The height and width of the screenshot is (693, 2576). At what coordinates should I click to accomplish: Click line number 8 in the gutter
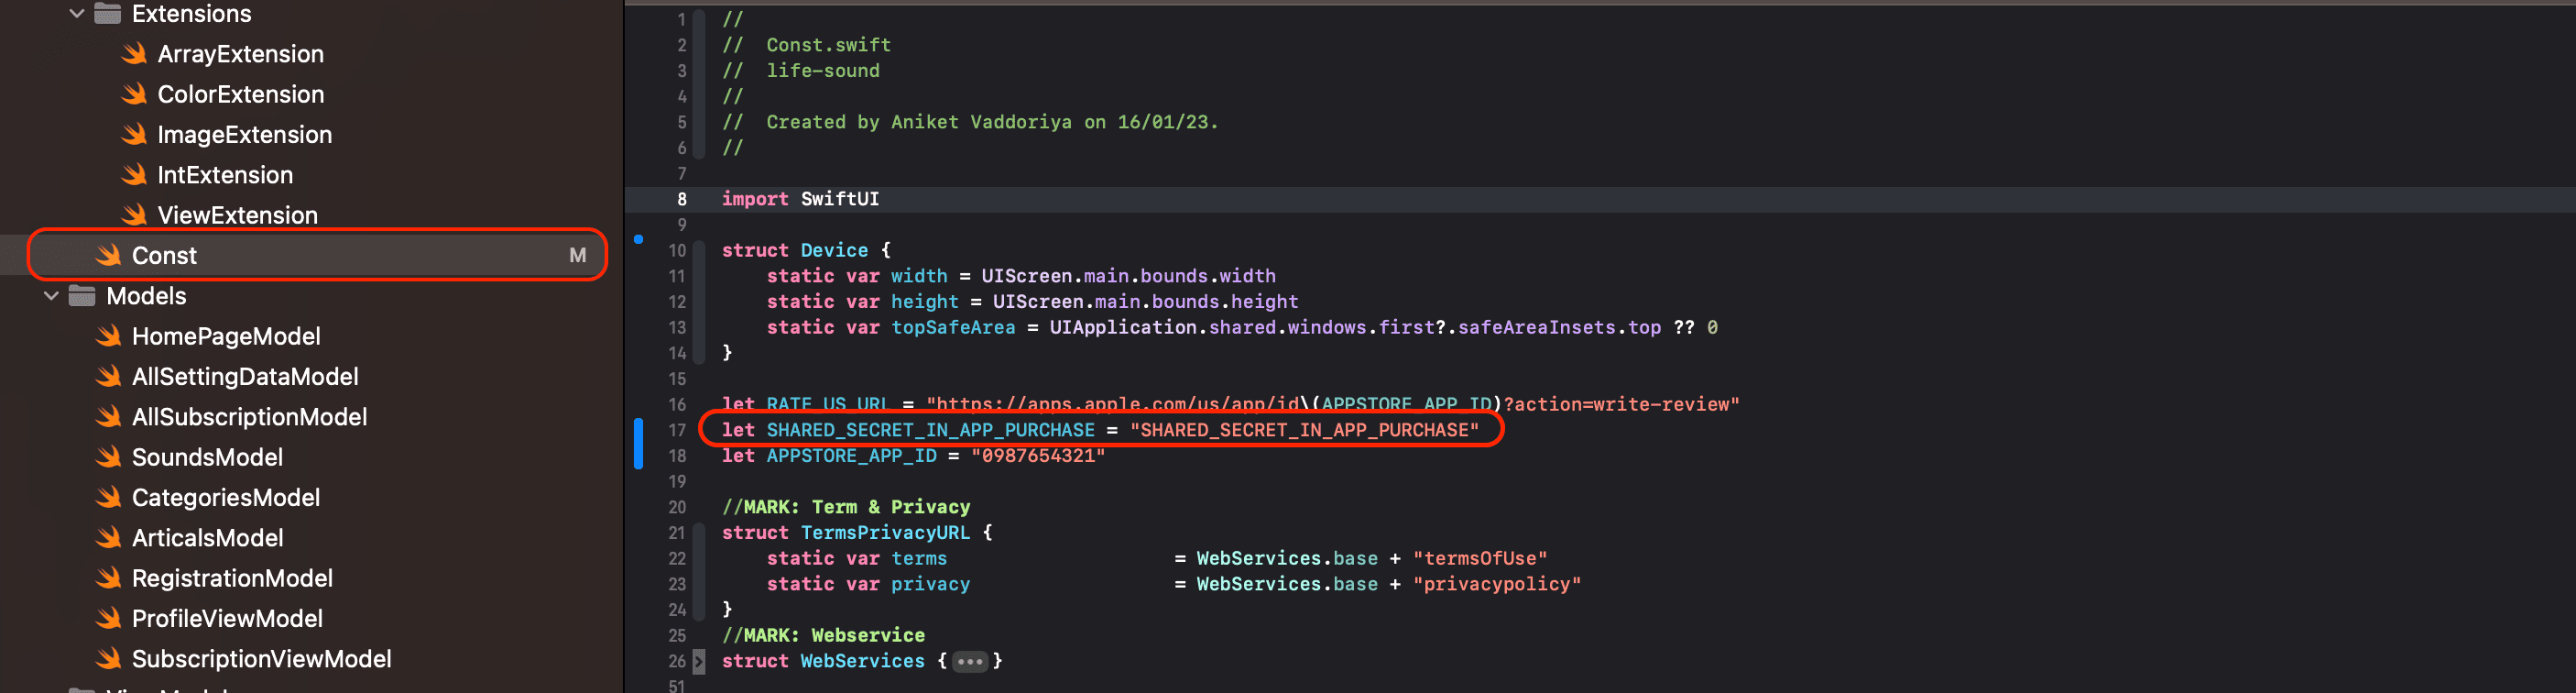point(682,199)
